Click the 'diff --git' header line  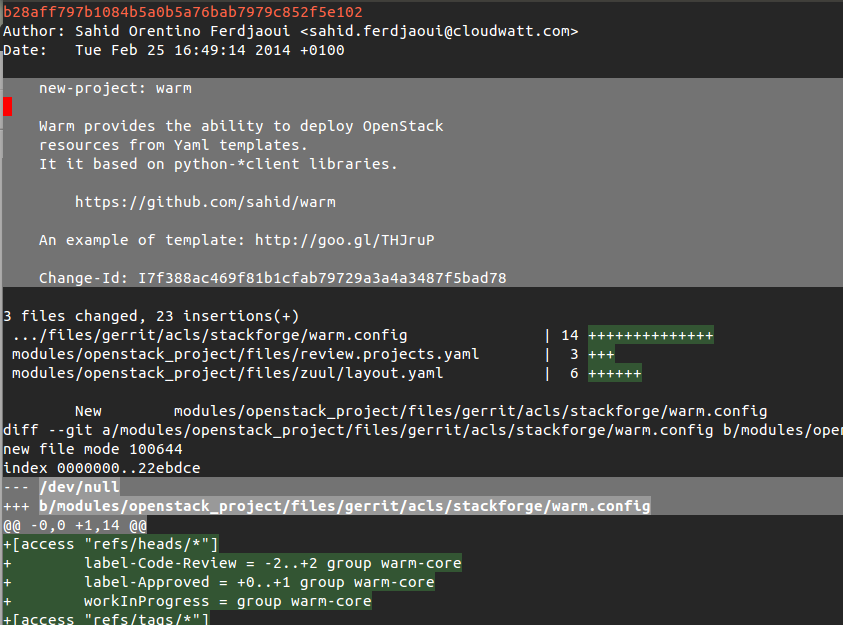(420, 430)
